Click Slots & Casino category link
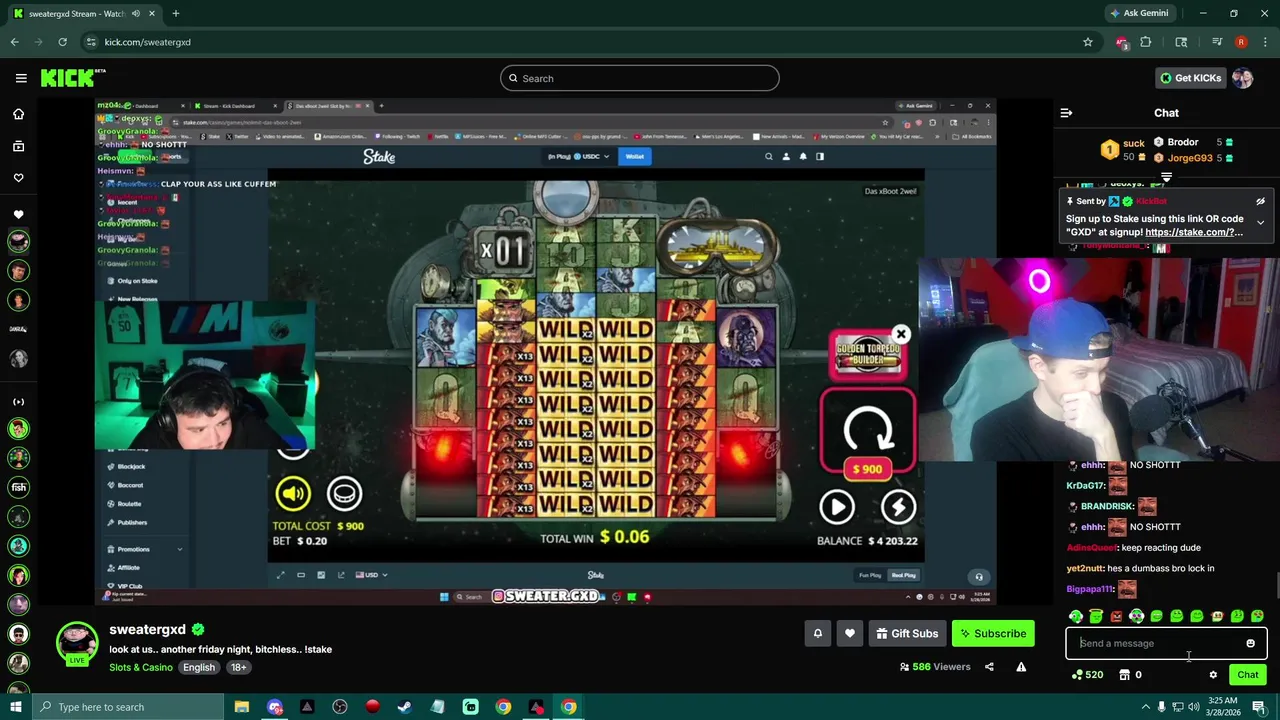The height and width of the screenshot is (720, 1280). (141, 667)
